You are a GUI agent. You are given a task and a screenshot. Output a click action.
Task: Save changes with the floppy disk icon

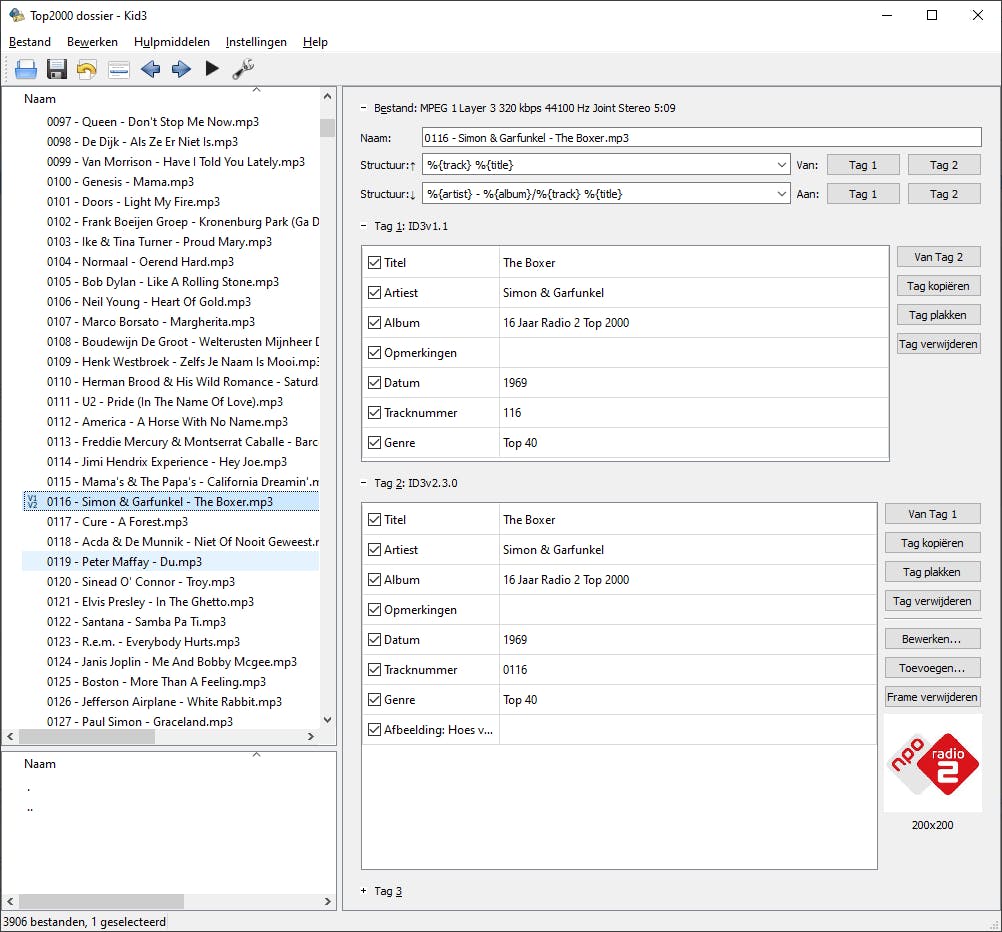[x=56, y=69]
